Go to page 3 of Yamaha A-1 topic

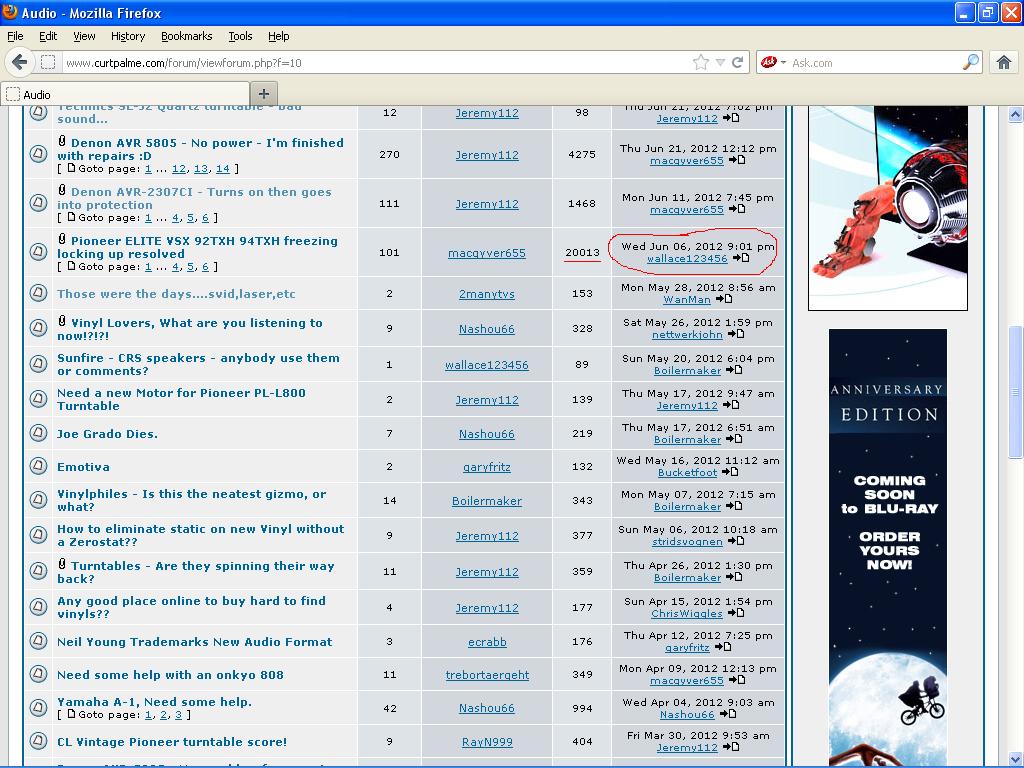[x=178, y=714]
